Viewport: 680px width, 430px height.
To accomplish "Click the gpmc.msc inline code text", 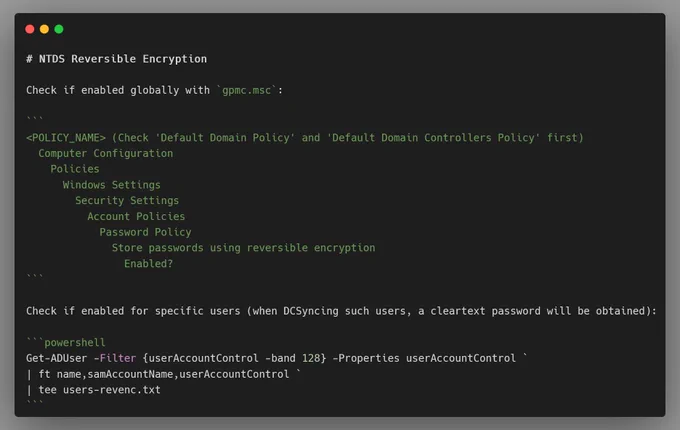I will pos(247,90).
